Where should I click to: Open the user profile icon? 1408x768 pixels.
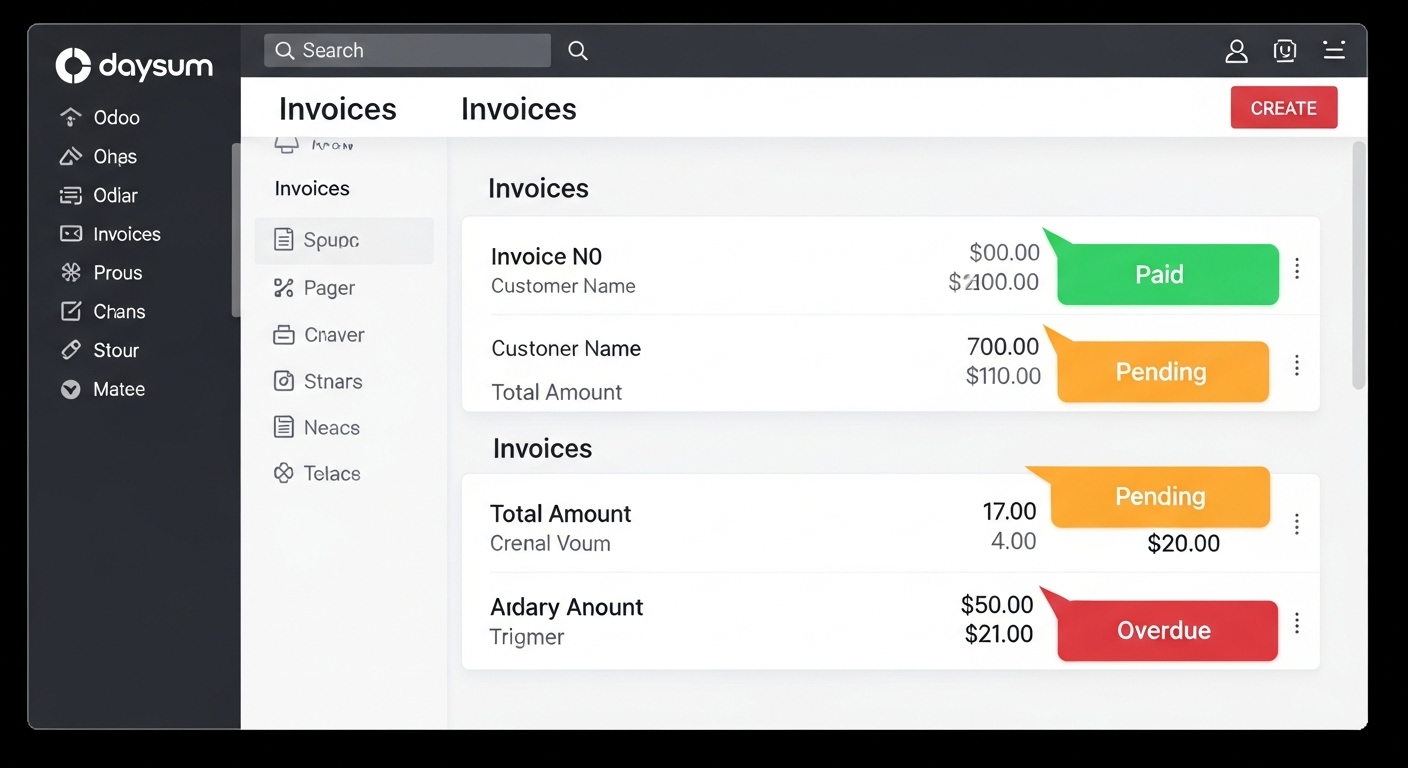(1236, 50)
